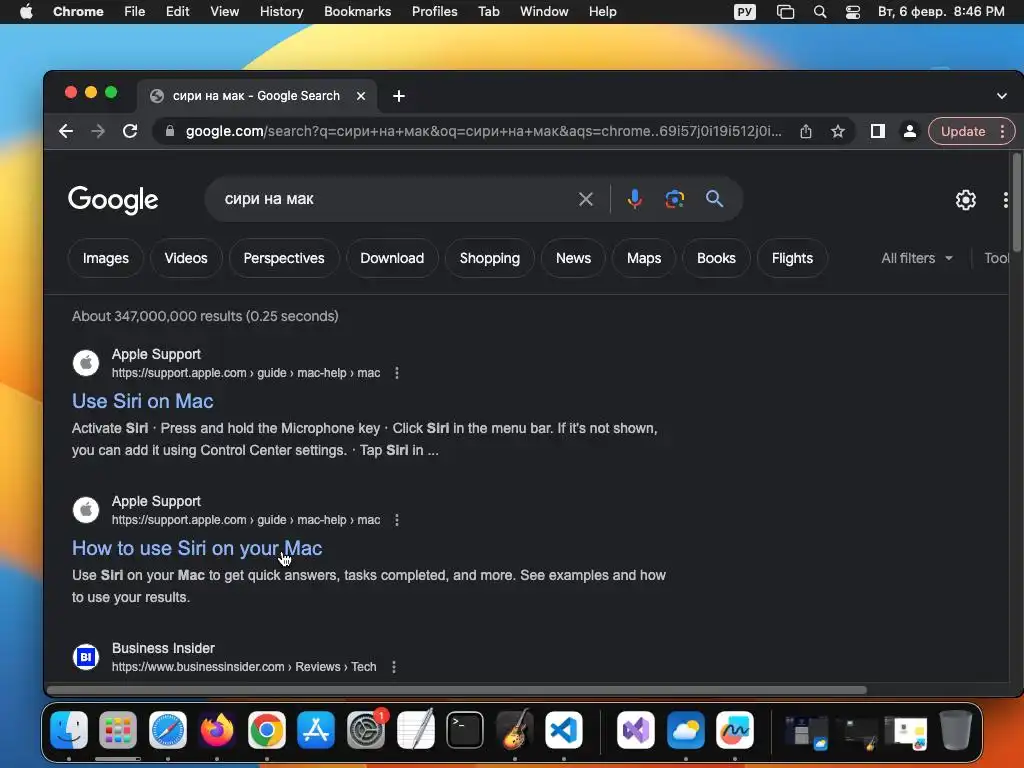Open the View menu

coord(225,12)
